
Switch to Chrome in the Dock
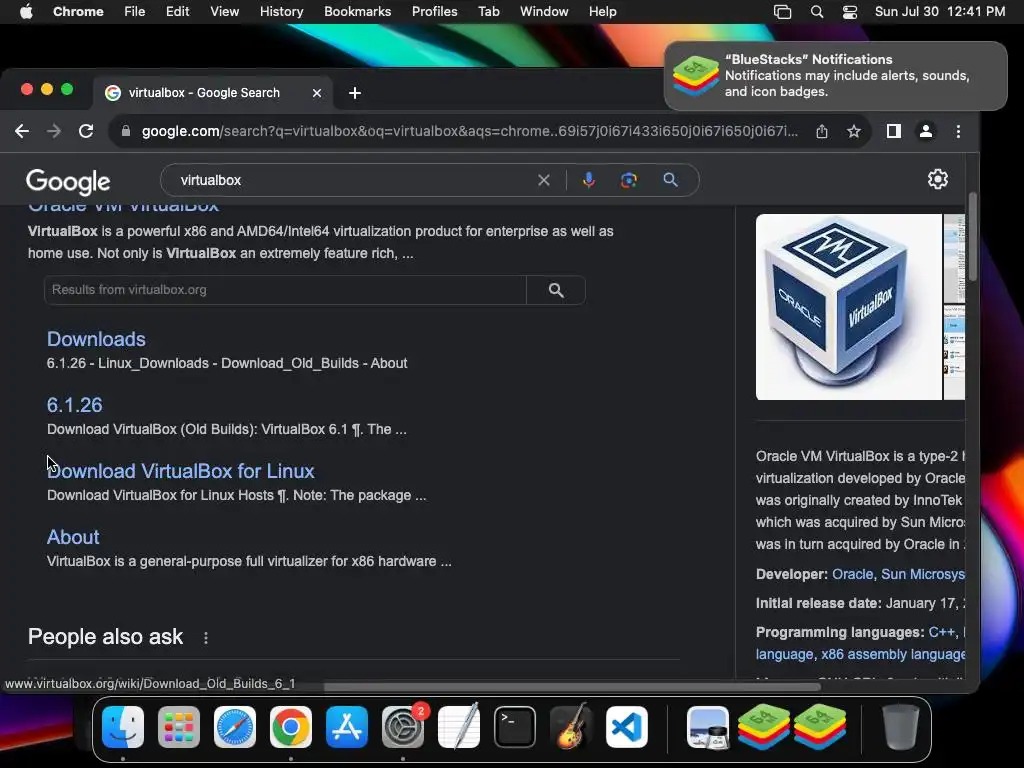click(x=291, y=727)
